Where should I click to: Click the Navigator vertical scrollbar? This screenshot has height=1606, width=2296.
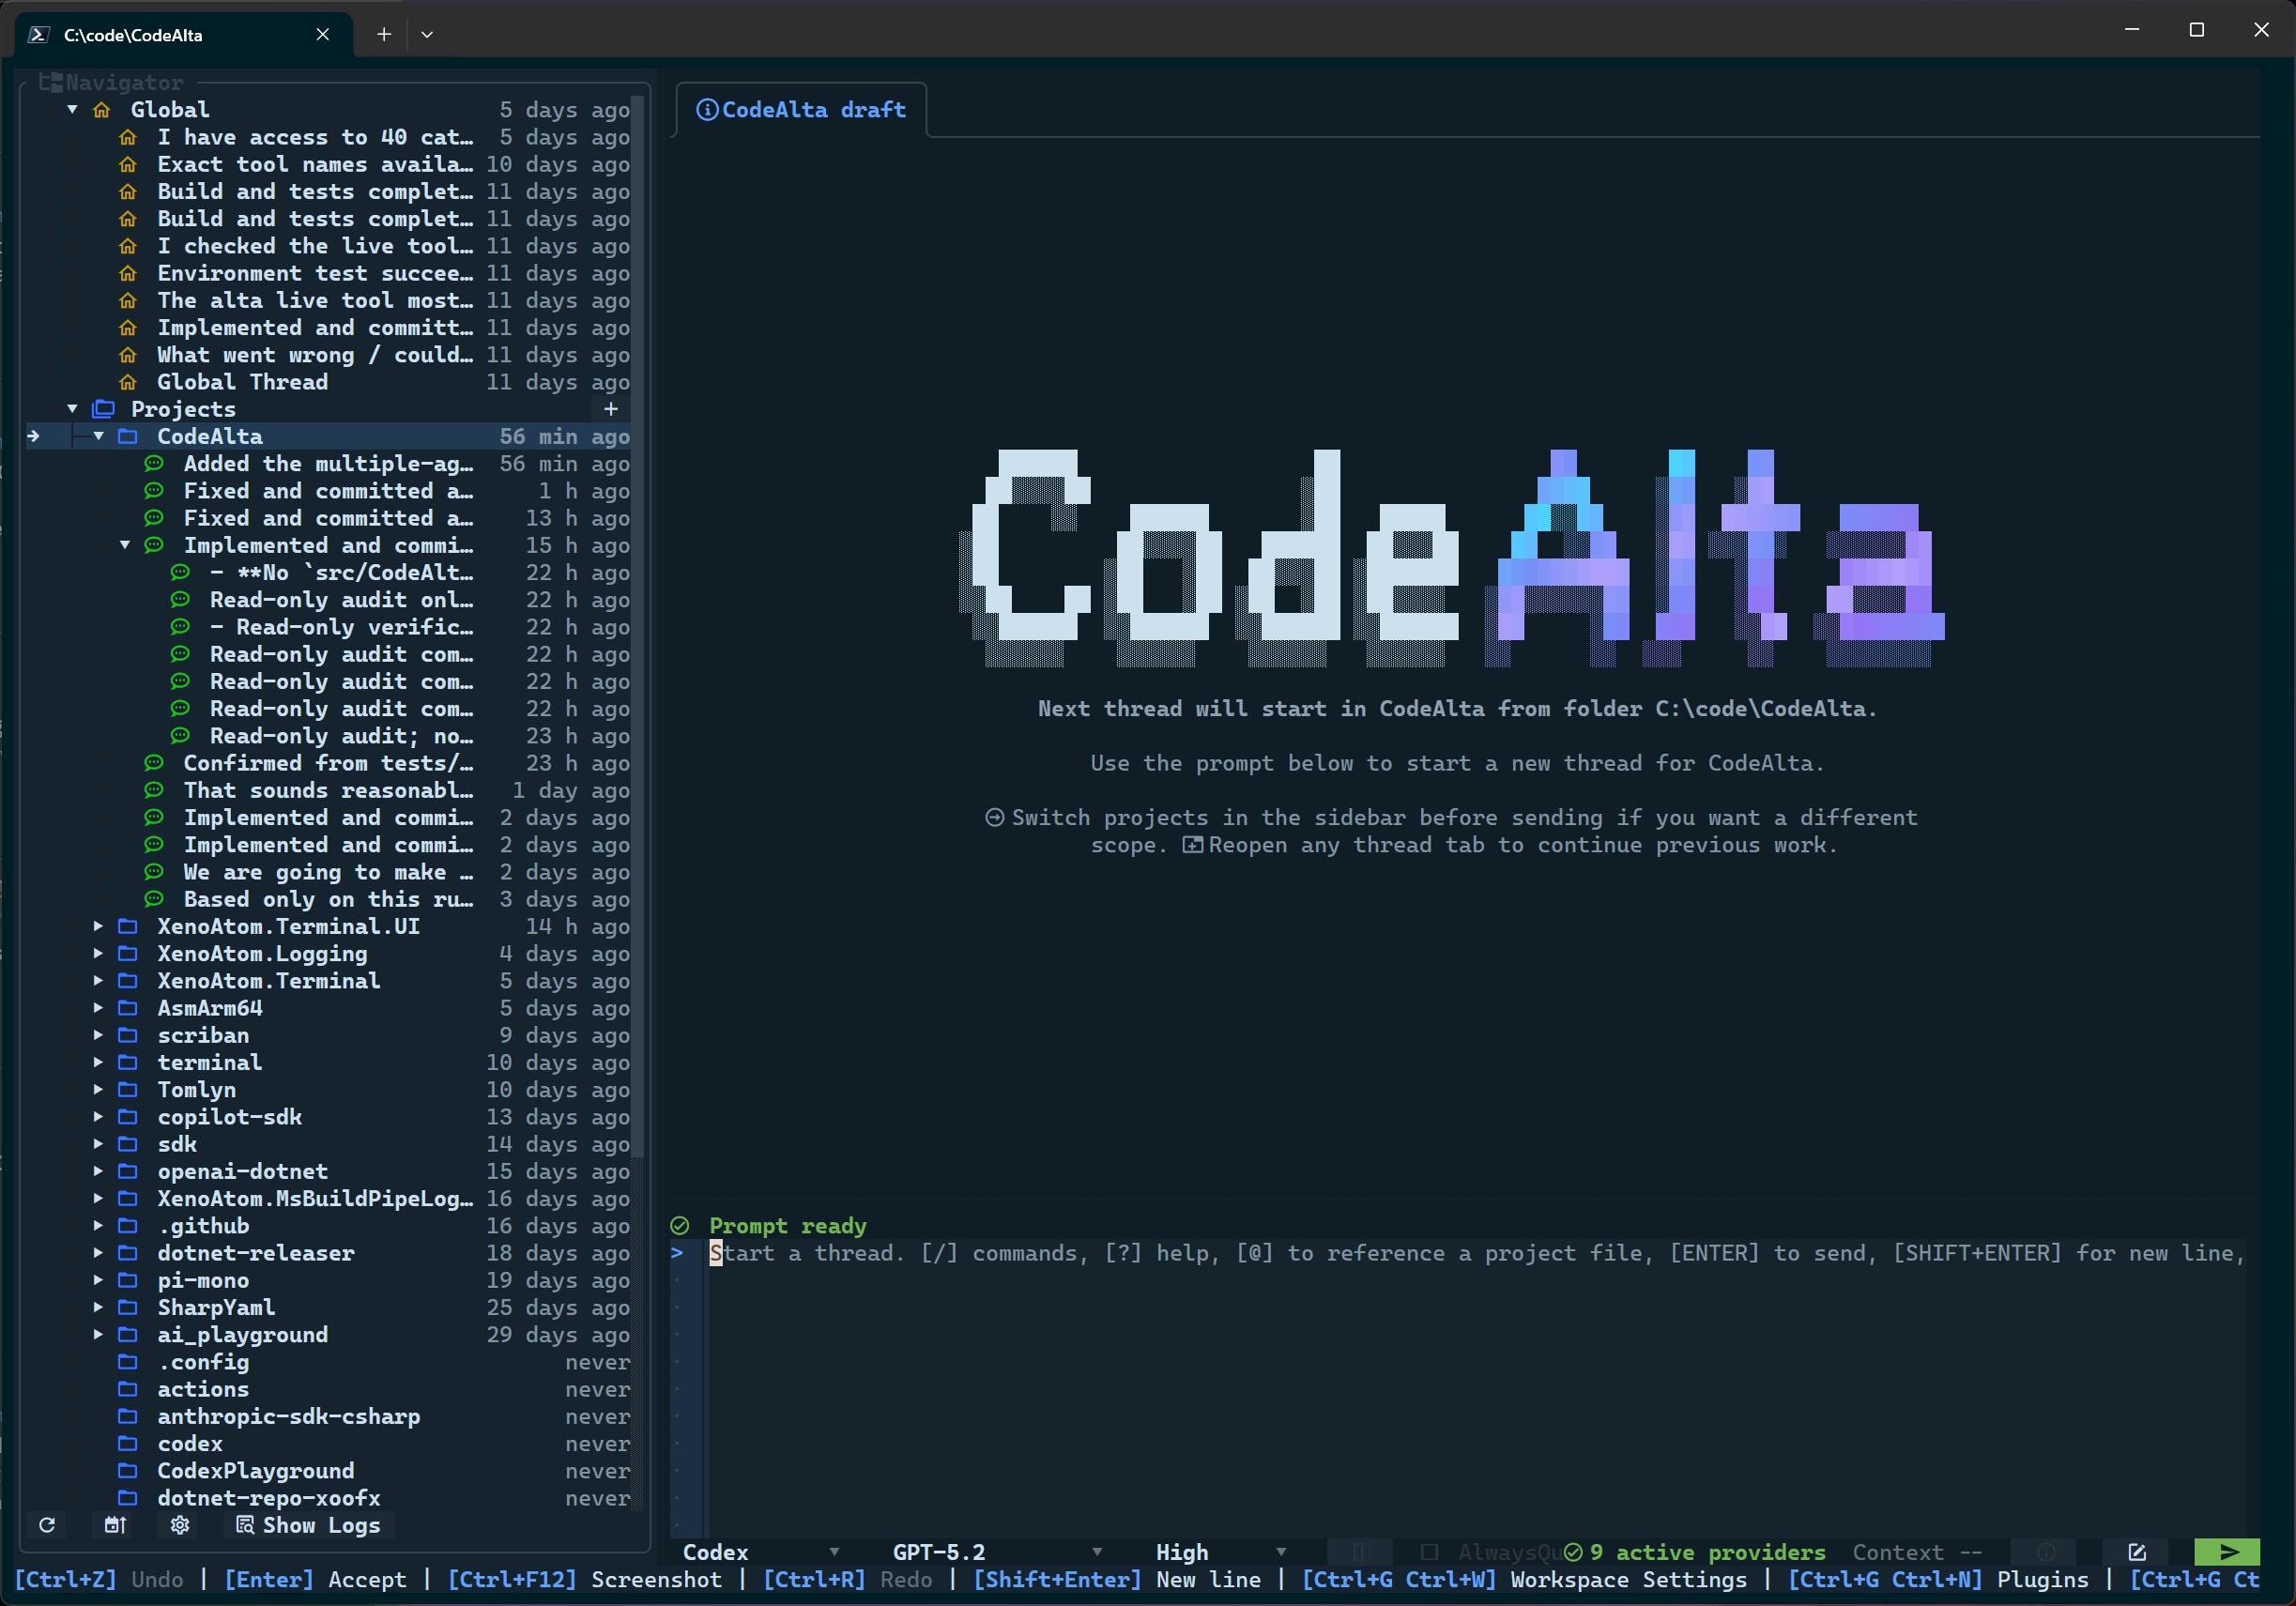point(638,628)
